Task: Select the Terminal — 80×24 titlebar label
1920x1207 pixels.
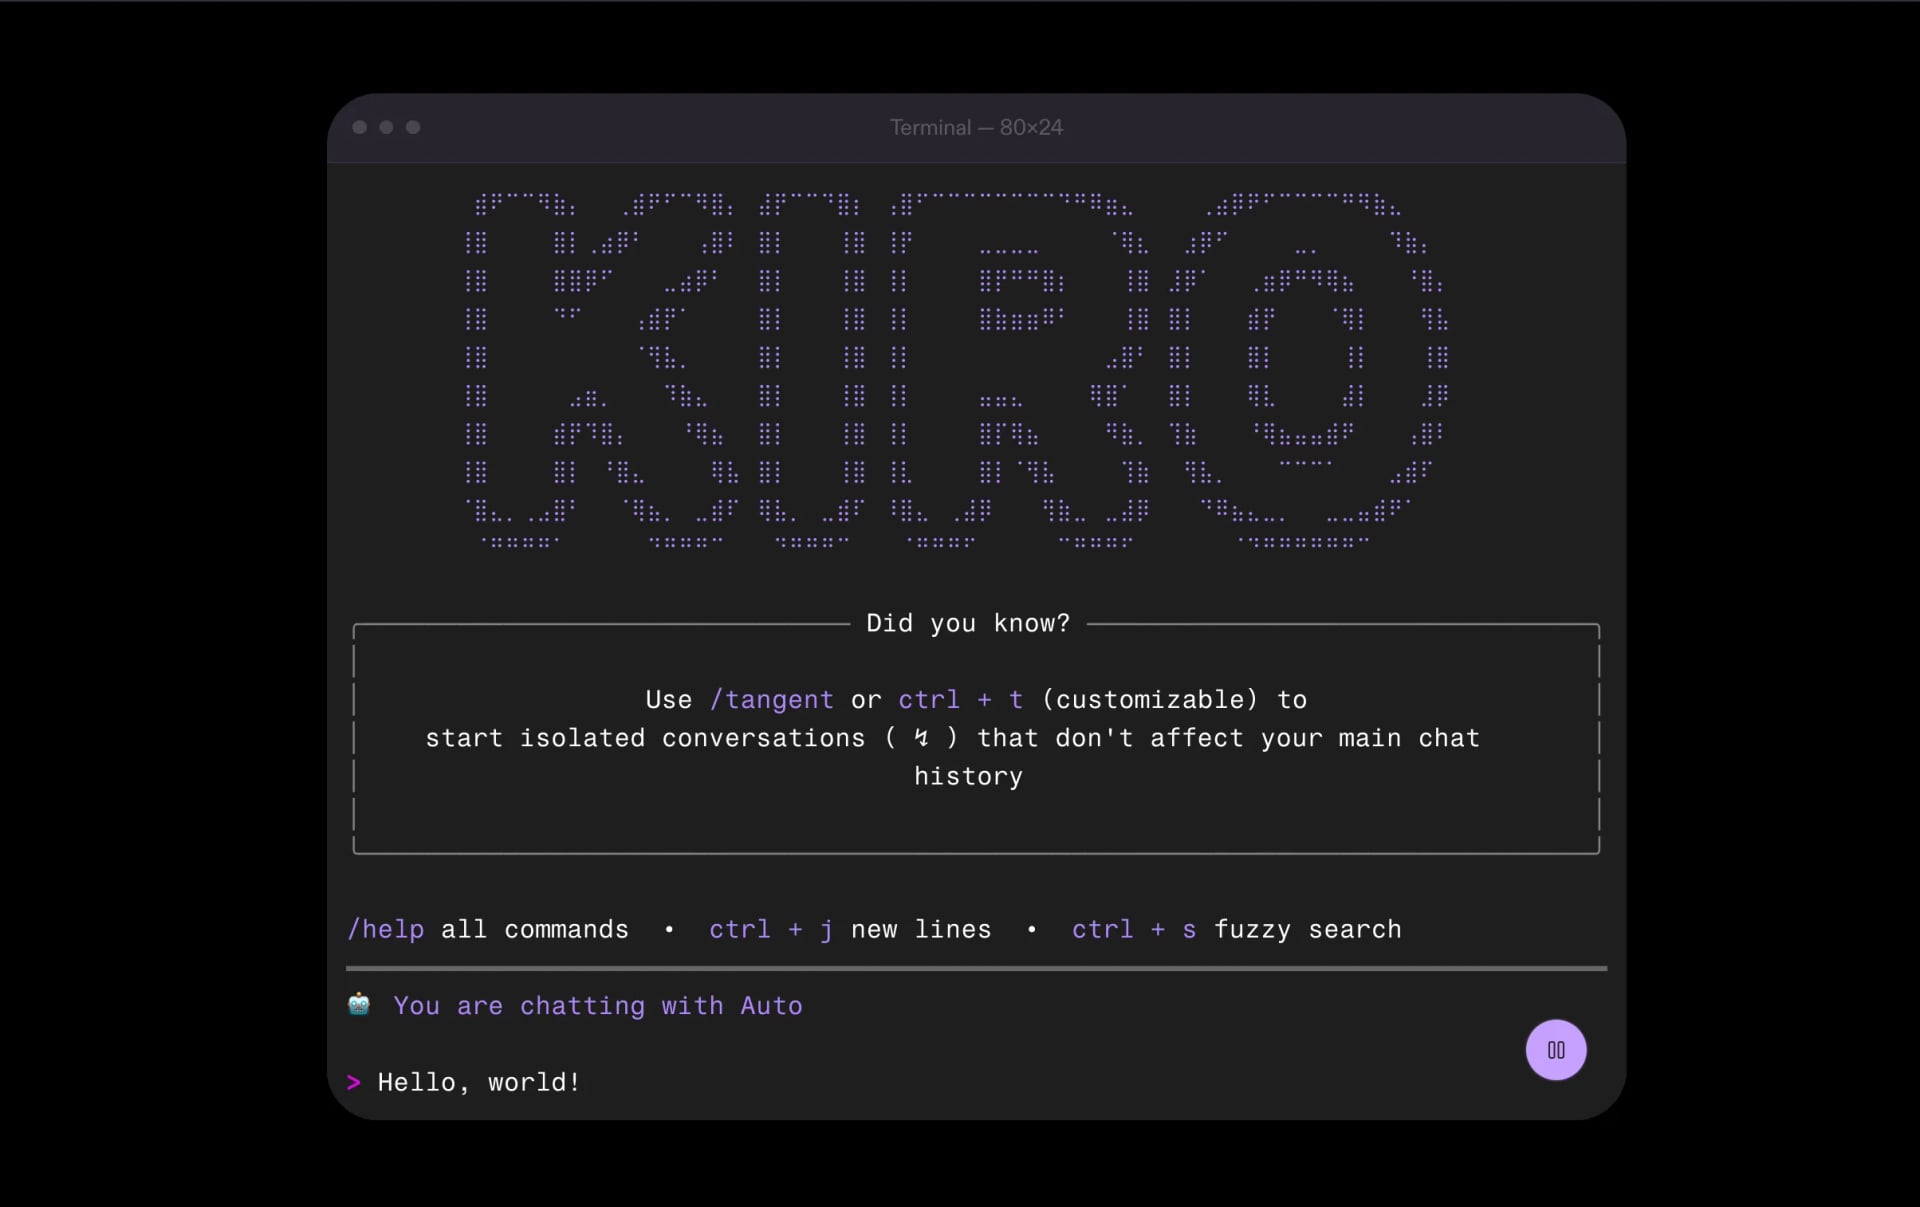Action: coord(975,127)
